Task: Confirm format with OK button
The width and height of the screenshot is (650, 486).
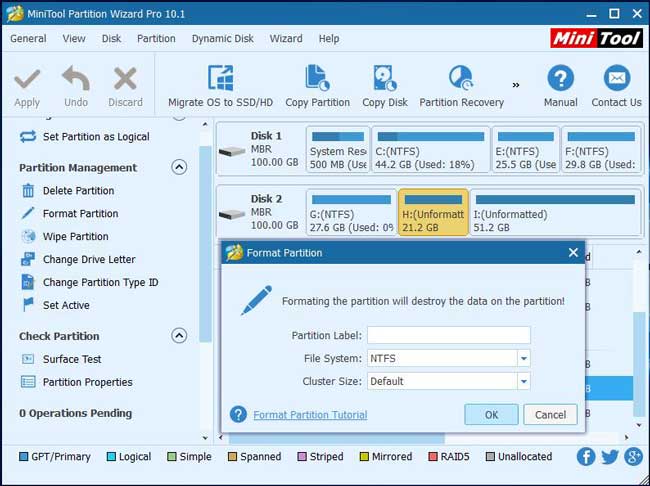Action: 491,415
